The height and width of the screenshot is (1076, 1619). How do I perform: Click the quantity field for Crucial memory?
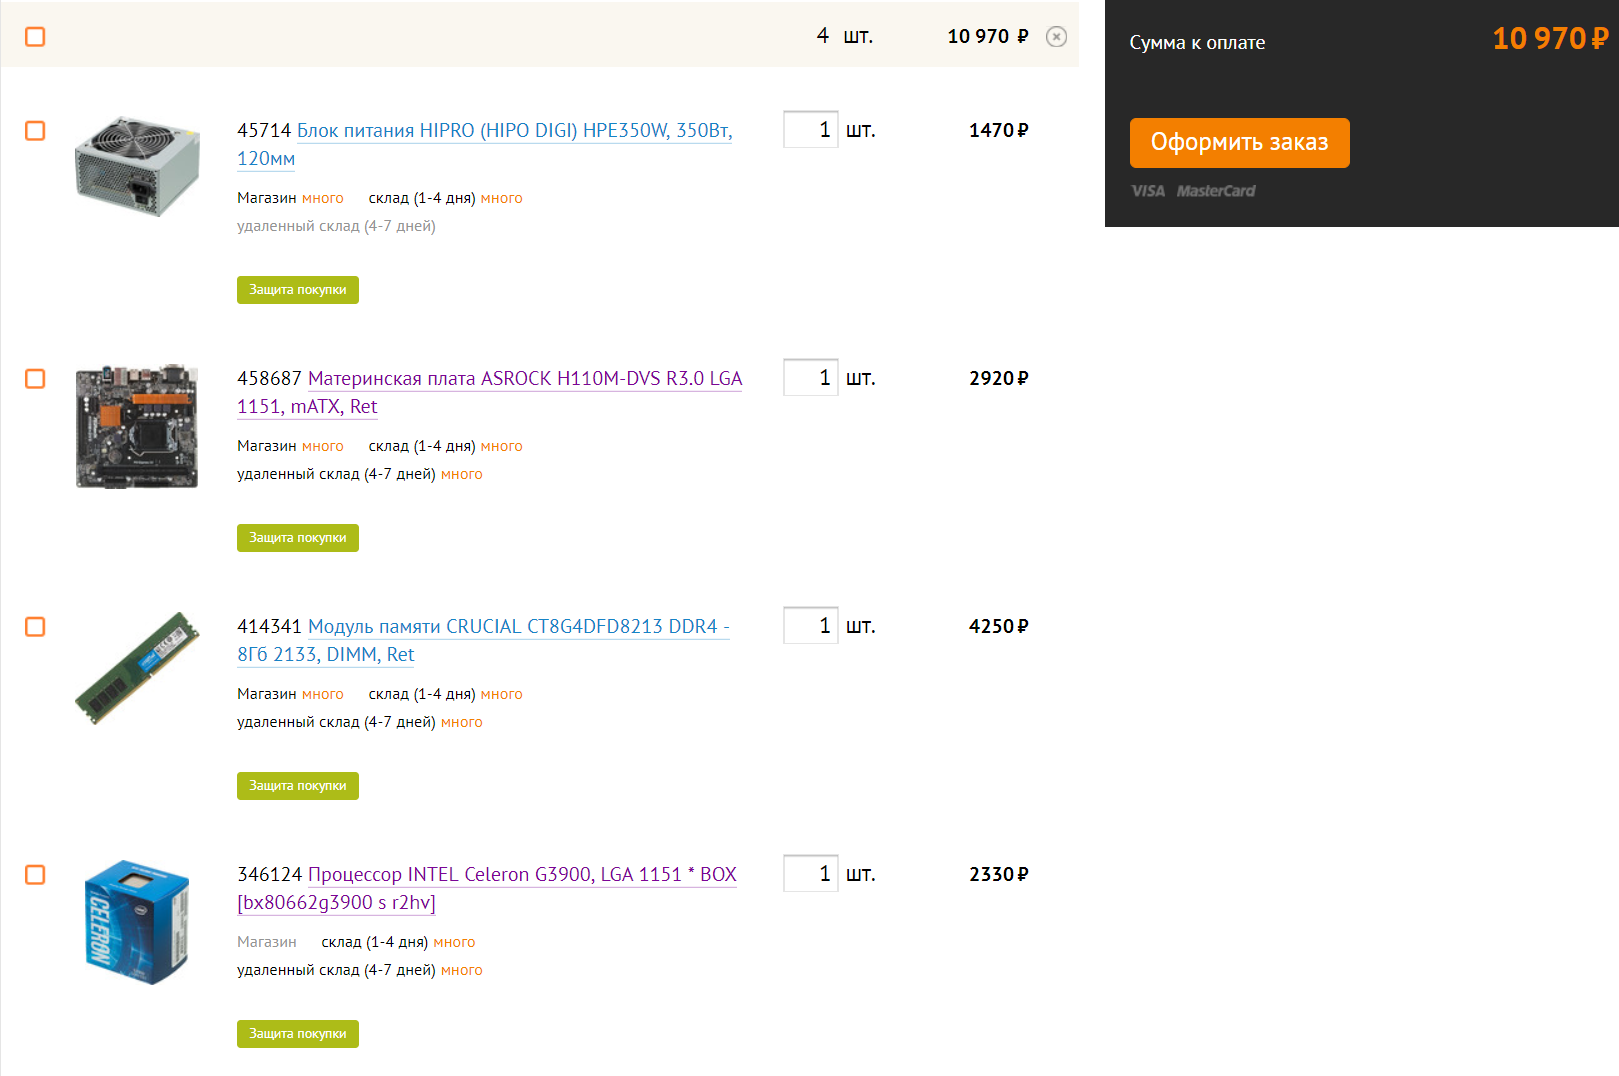(x=810, y=626)
